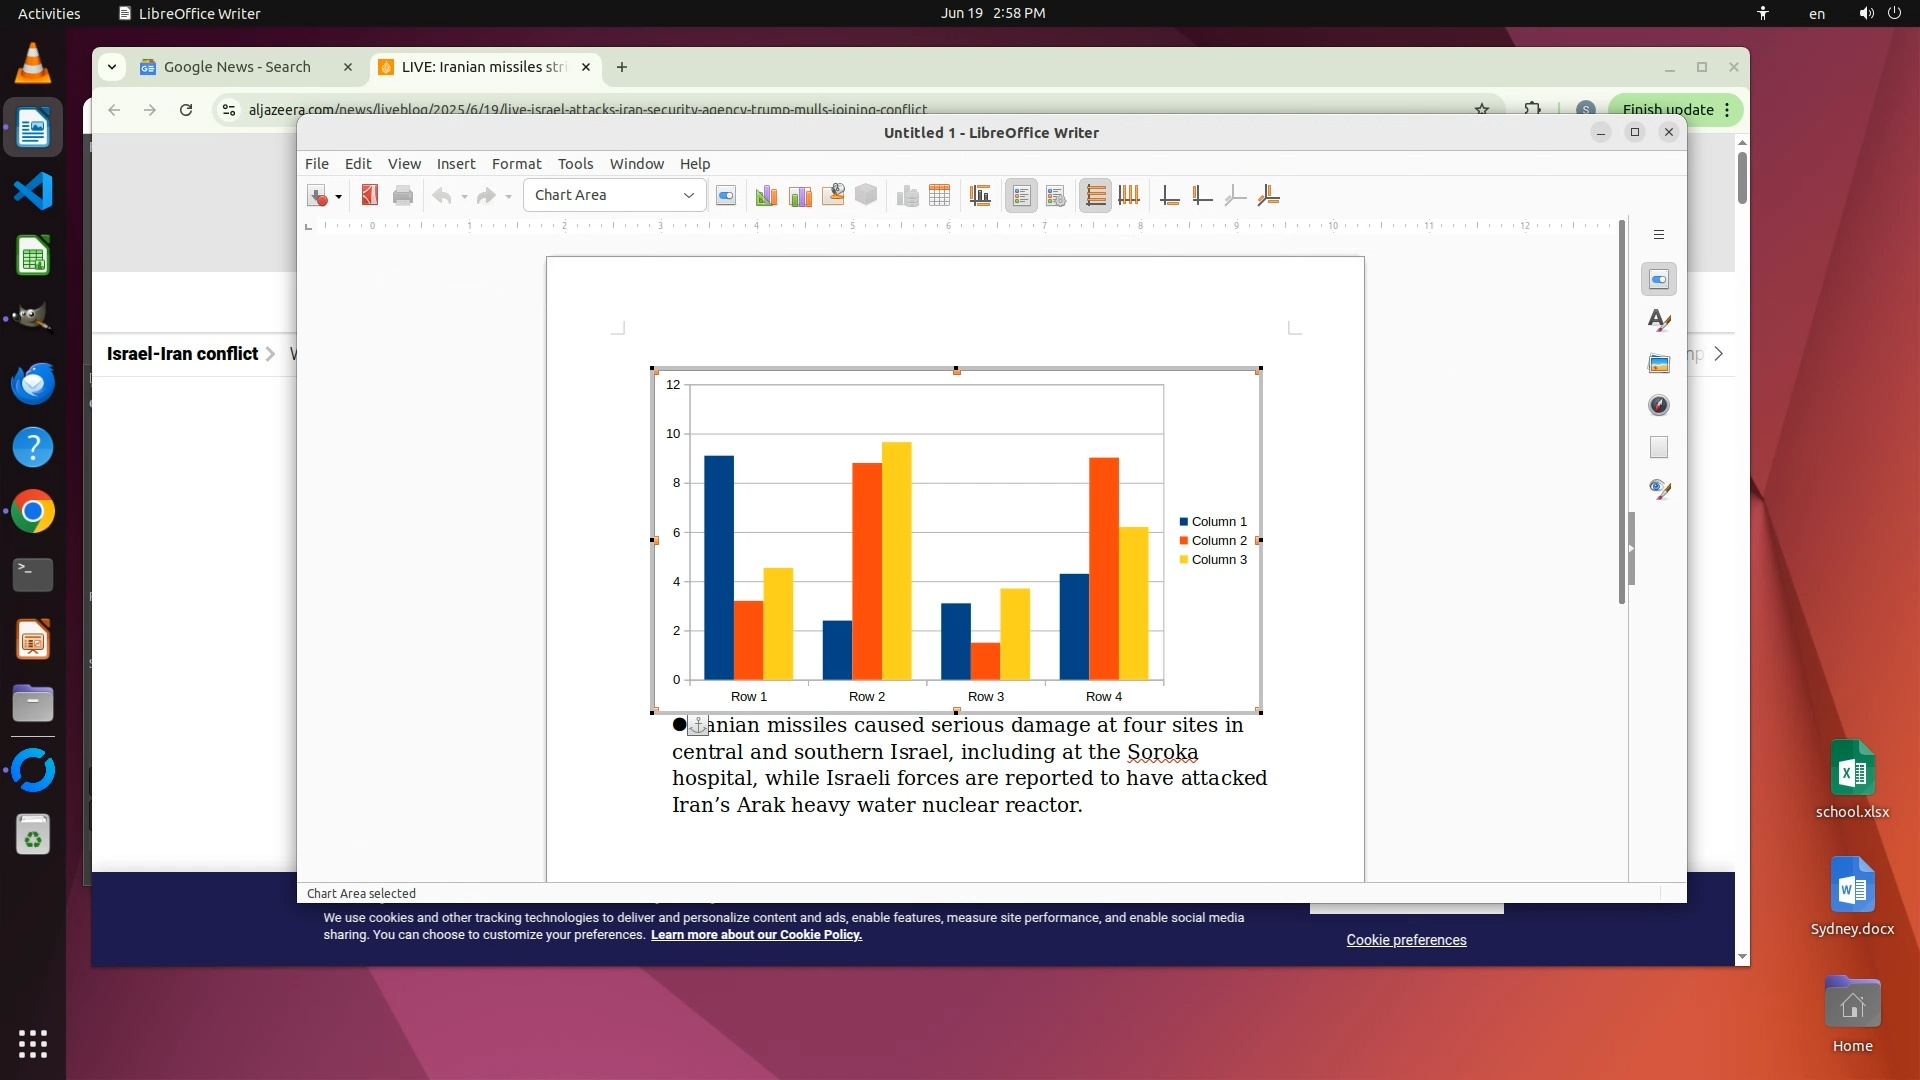
Task: Open the Data Table icon
Action: click(939, 196)
